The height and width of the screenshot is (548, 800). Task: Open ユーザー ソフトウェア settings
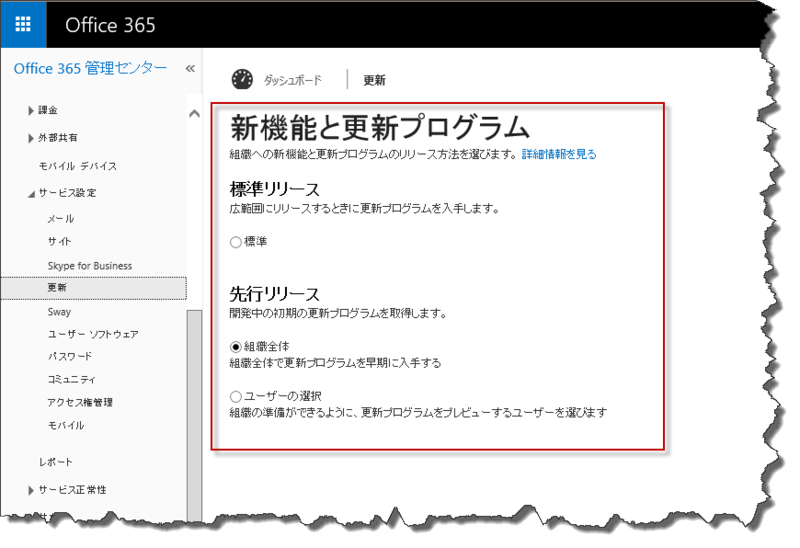click(93, 334)
